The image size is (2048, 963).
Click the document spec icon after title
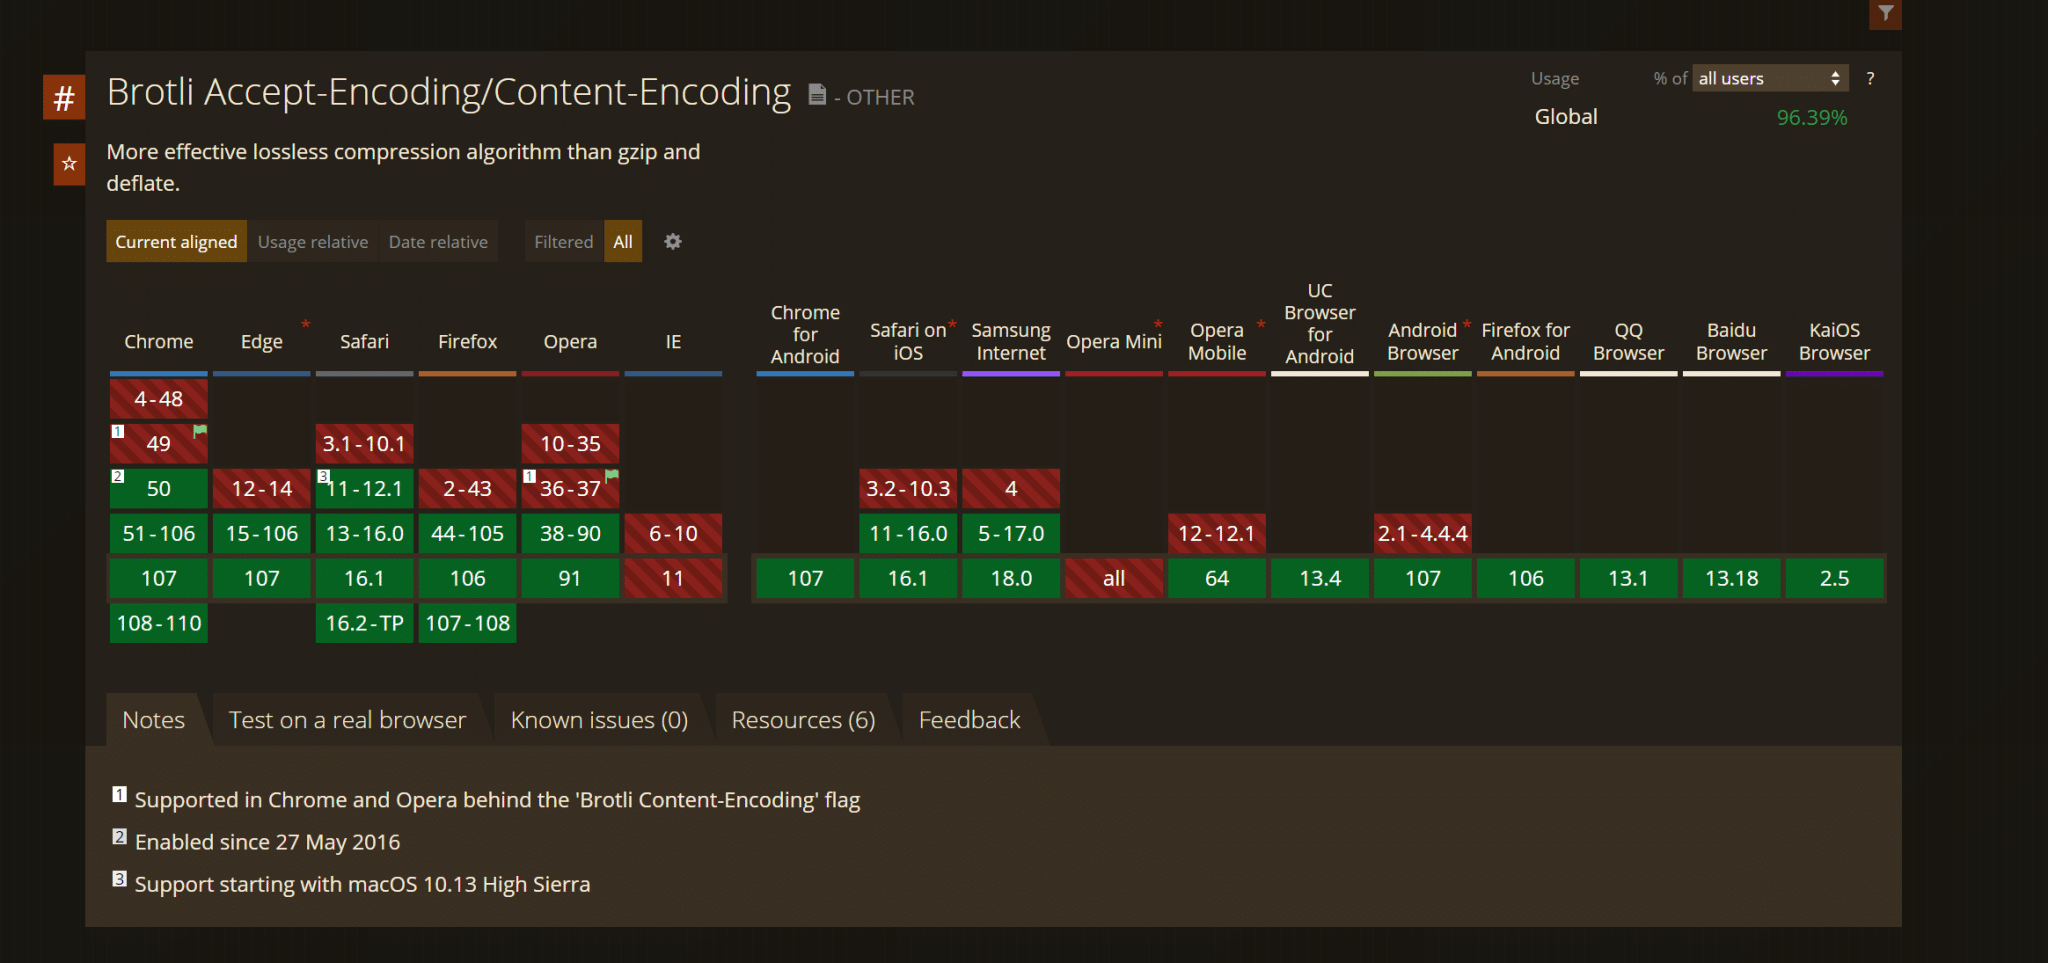[817, 95]
